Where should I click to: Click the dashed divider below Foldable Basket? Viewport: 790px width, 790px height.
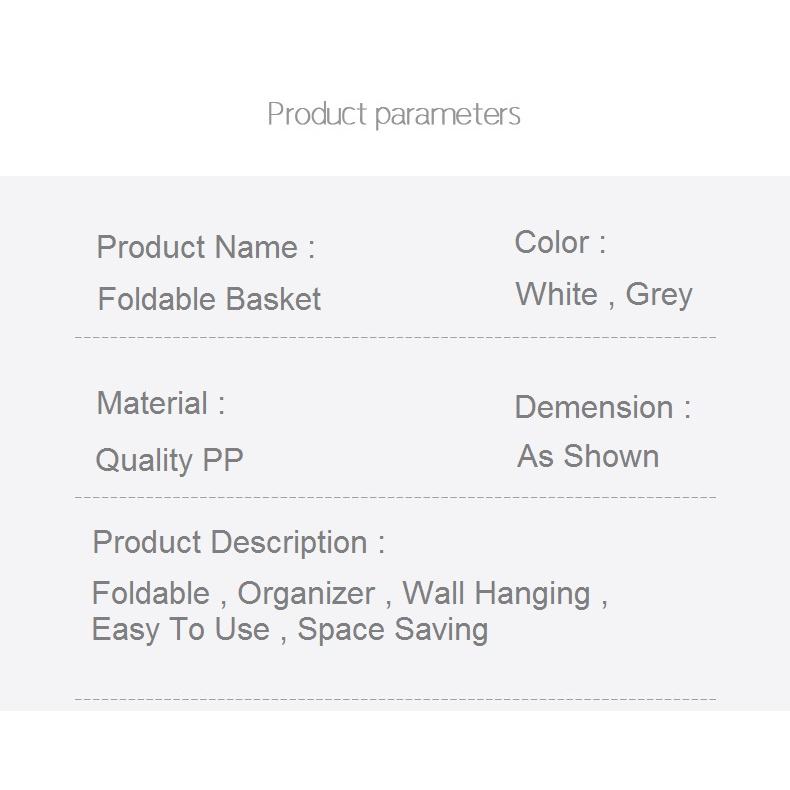395,338
